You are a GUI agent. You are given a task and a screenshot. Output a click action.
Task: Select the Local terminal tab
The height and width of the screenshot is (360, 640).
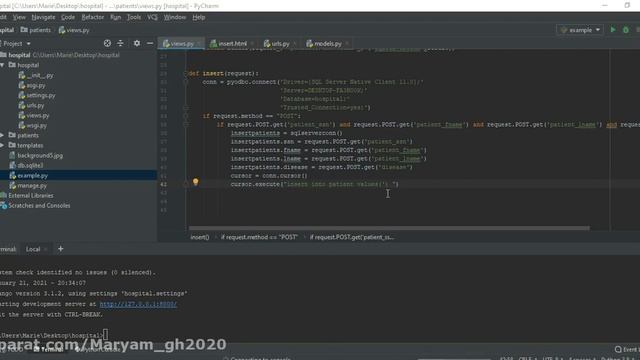tap(33, 249)
